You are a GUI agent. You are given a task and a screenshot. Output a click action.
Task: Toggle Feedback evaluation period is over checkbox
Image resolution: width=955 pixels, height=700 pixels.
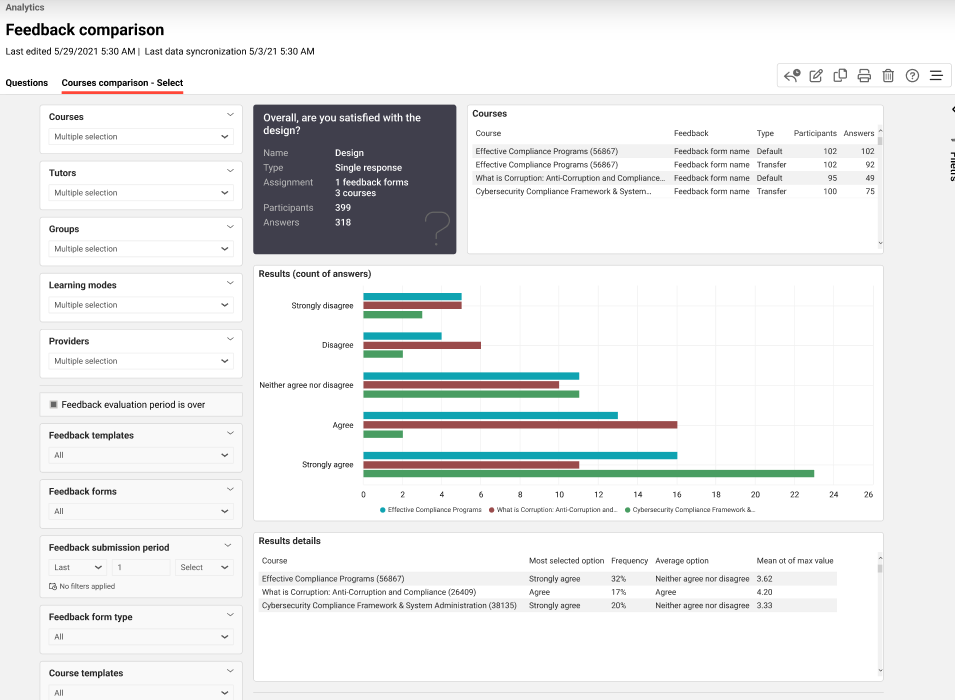(x=54, y=405)
